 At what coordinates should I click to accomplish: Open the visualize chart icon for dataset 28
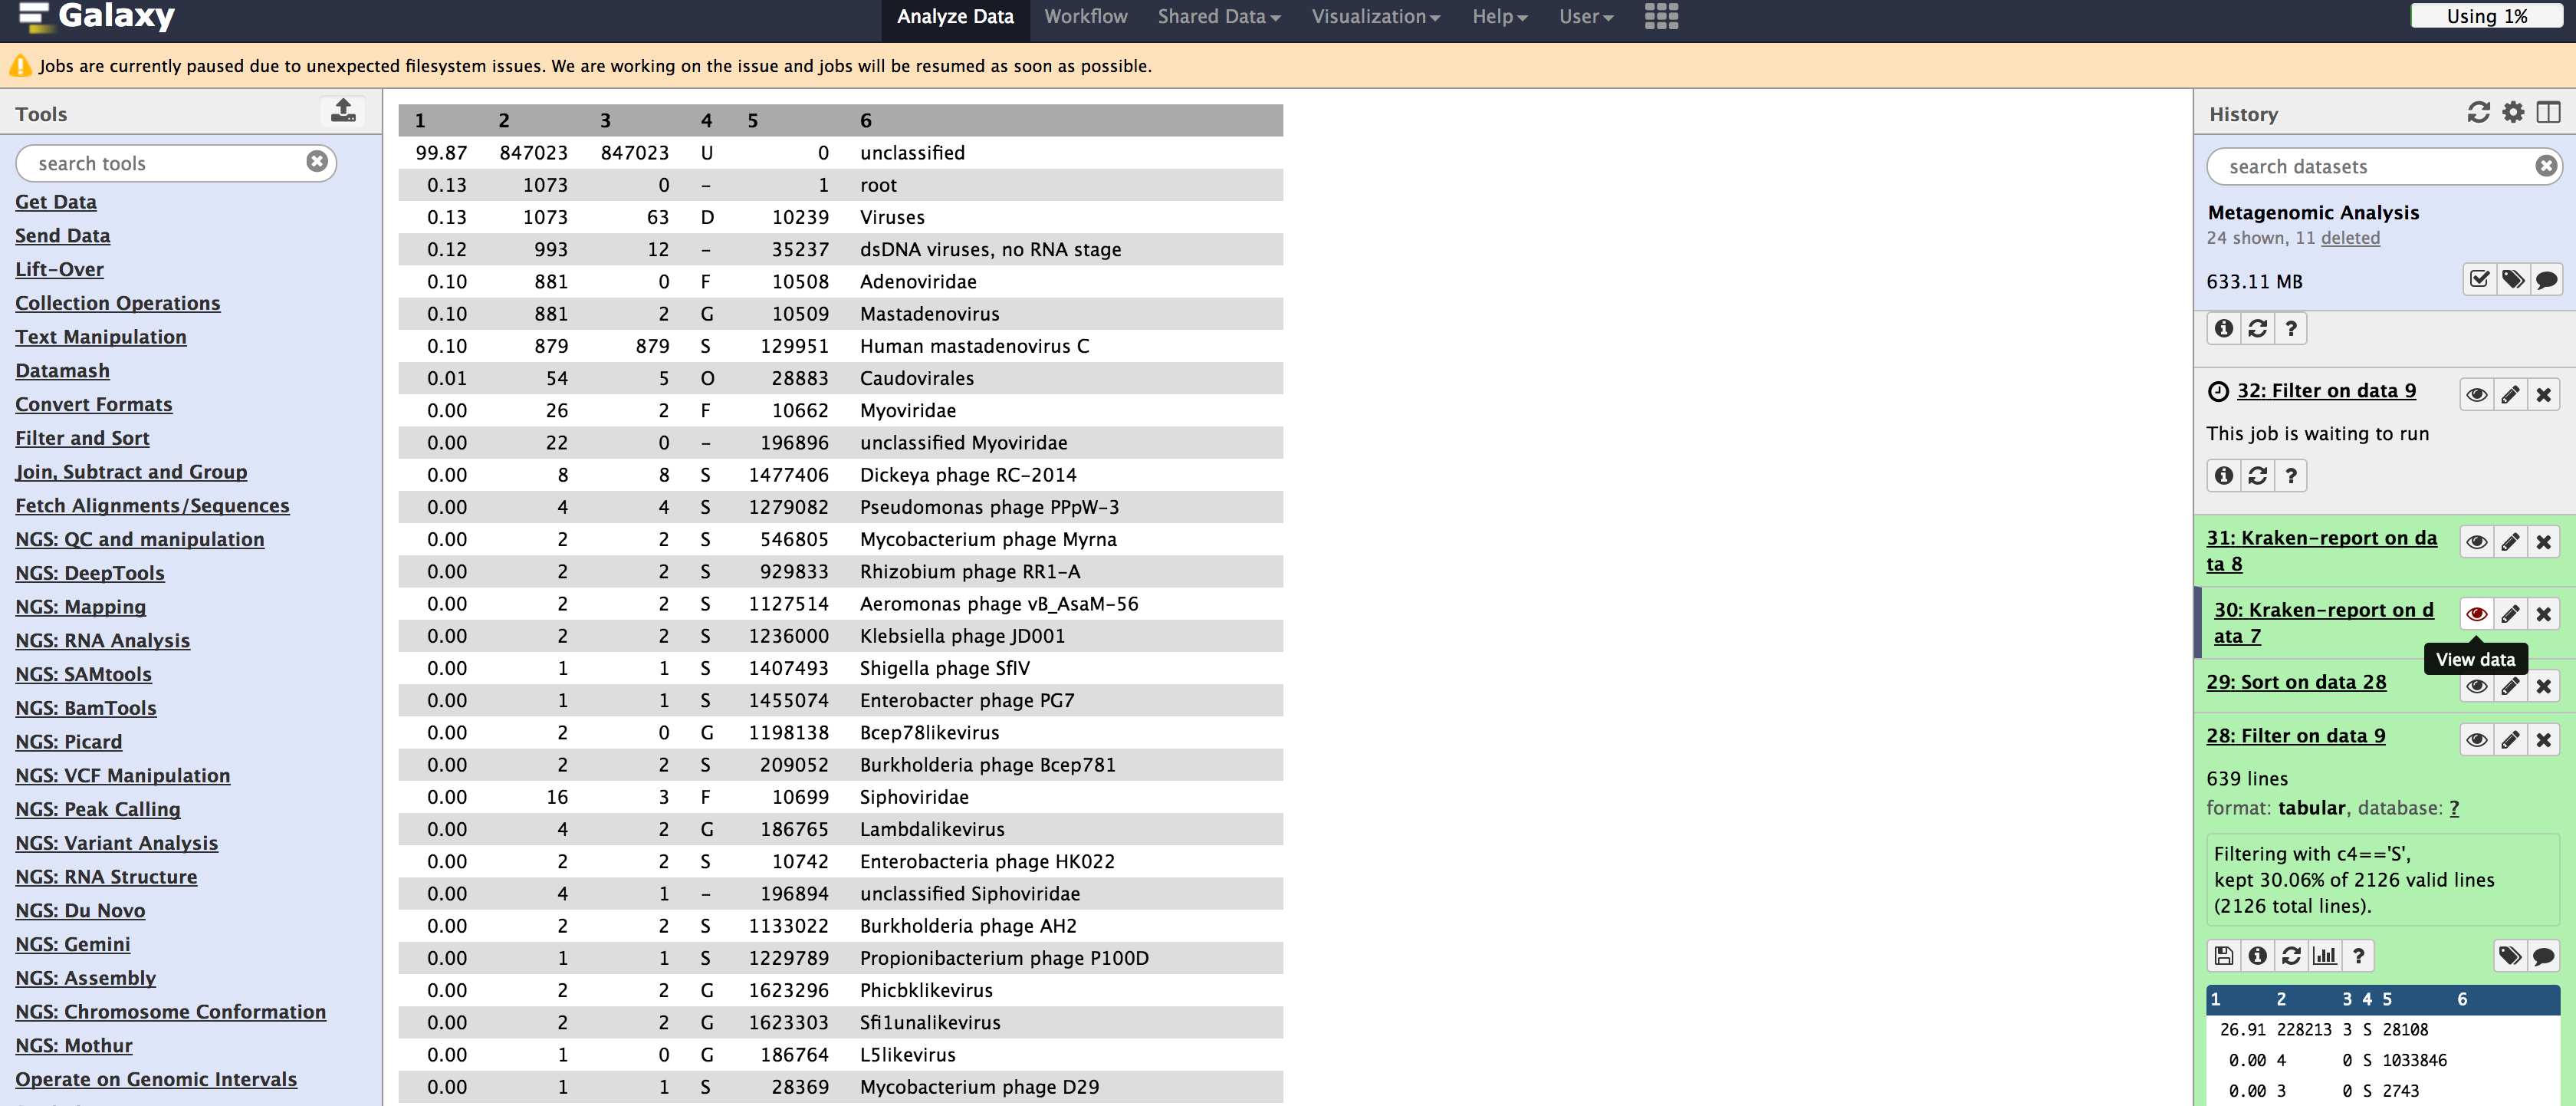2324,955
